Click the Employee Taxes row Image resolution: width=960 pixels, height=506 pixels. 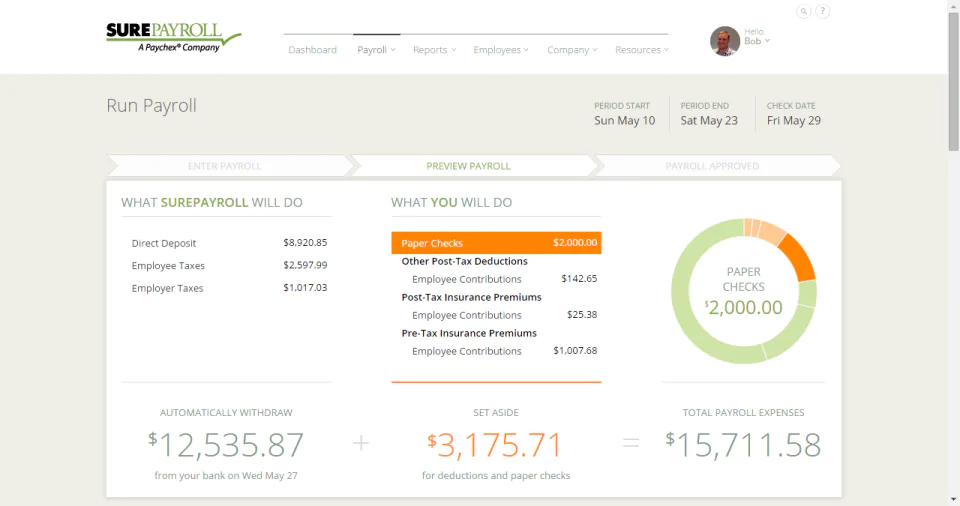point(229,265)
